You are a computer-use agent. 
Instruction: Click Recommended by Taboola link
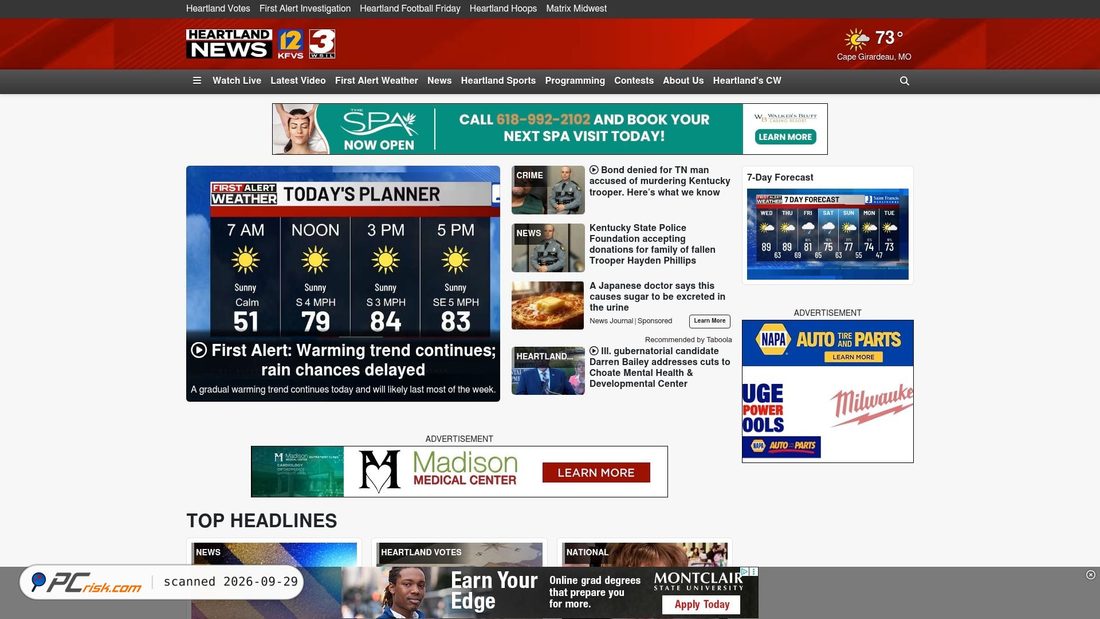coord(688,340)
